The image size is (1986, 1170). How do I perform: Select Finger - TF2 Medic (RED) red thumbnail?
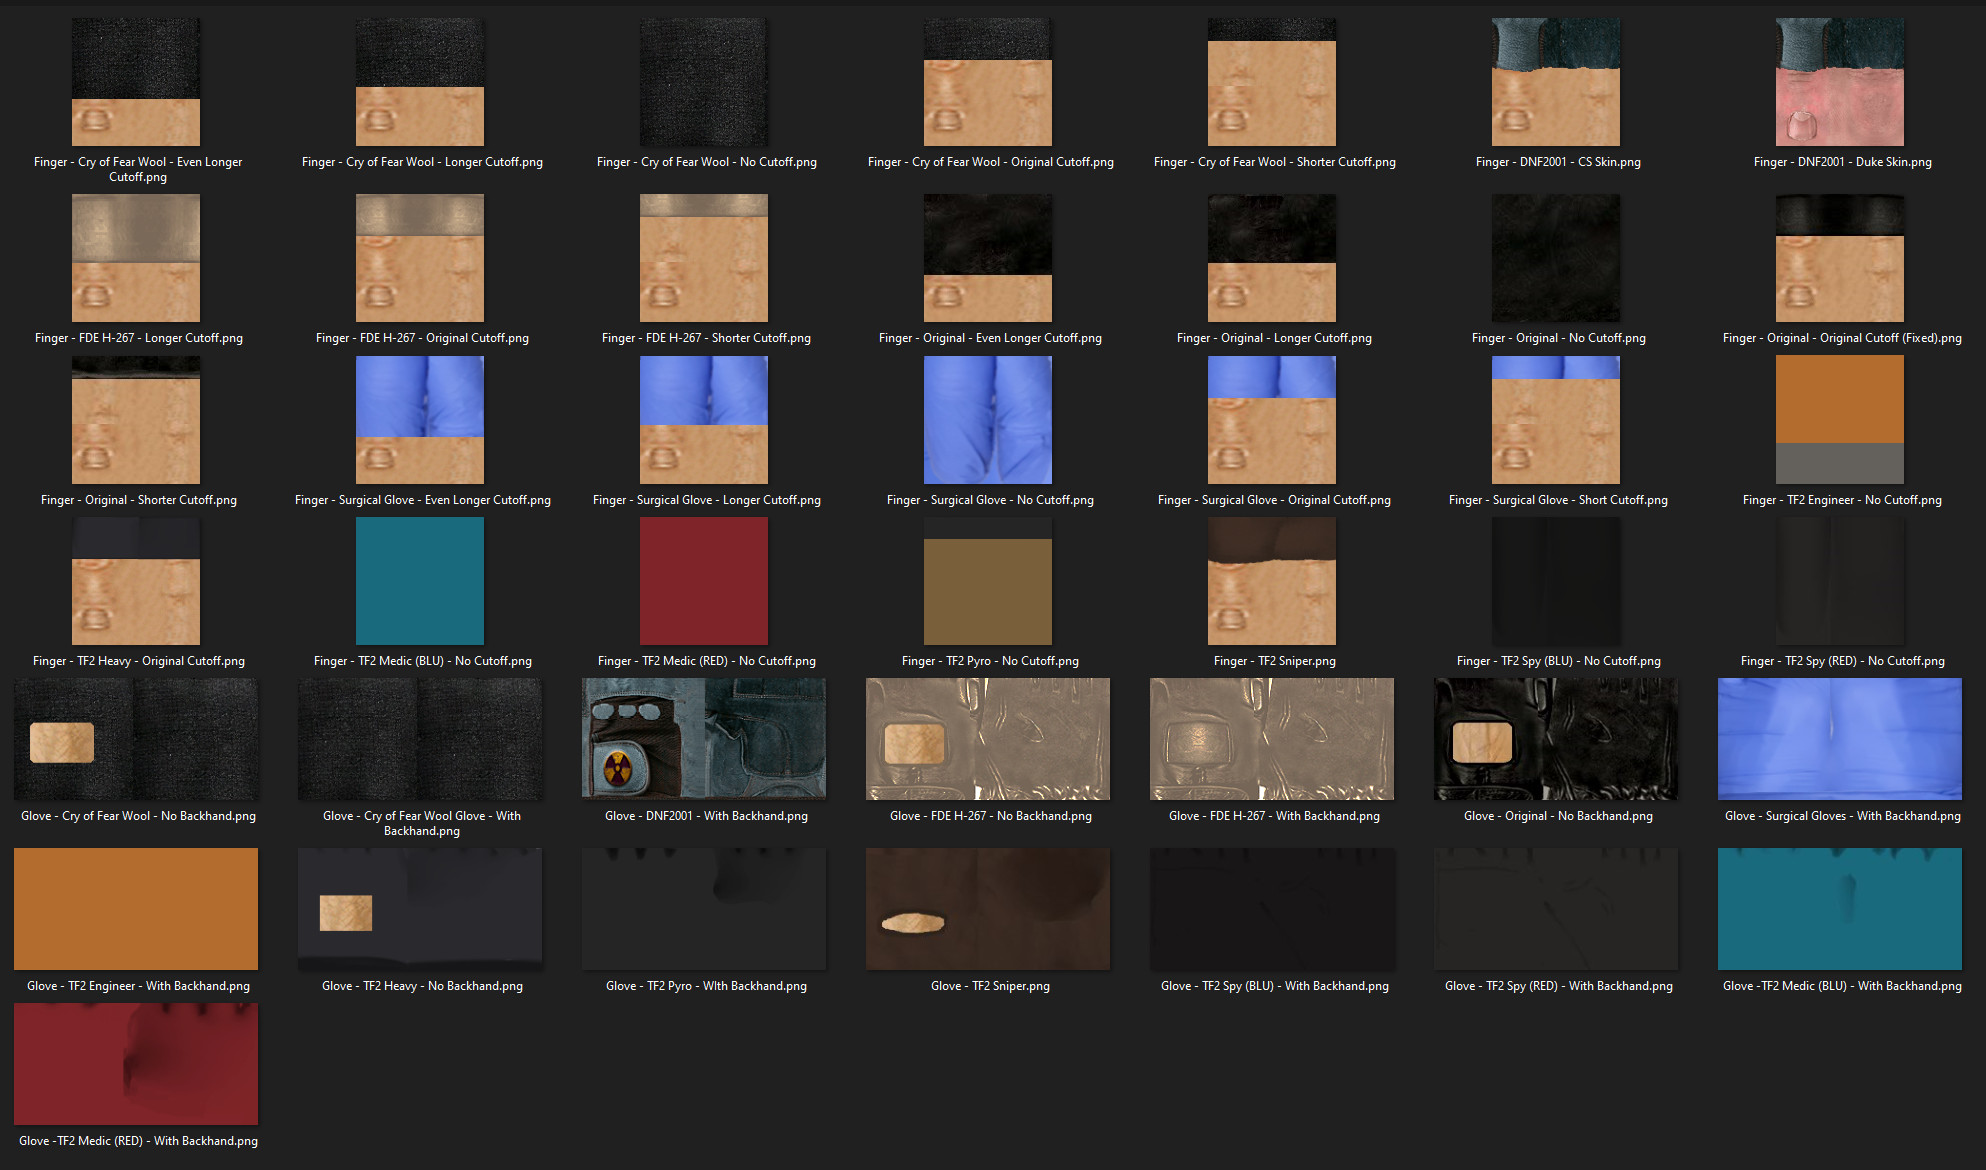pos(704,581)
